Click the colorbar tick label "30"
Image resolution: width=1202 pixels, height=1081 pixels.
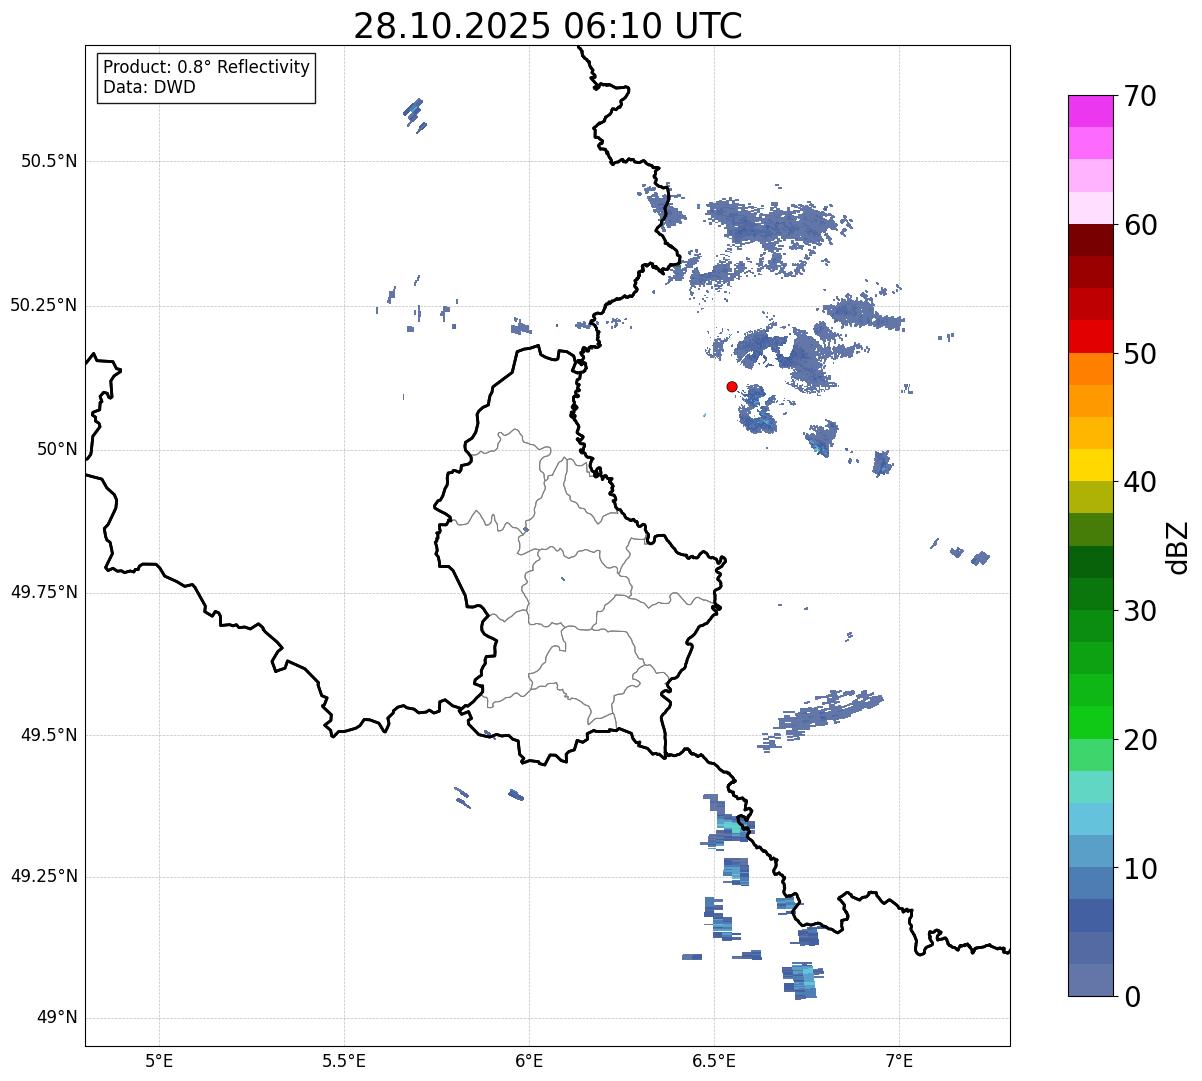click(1141, 611)
